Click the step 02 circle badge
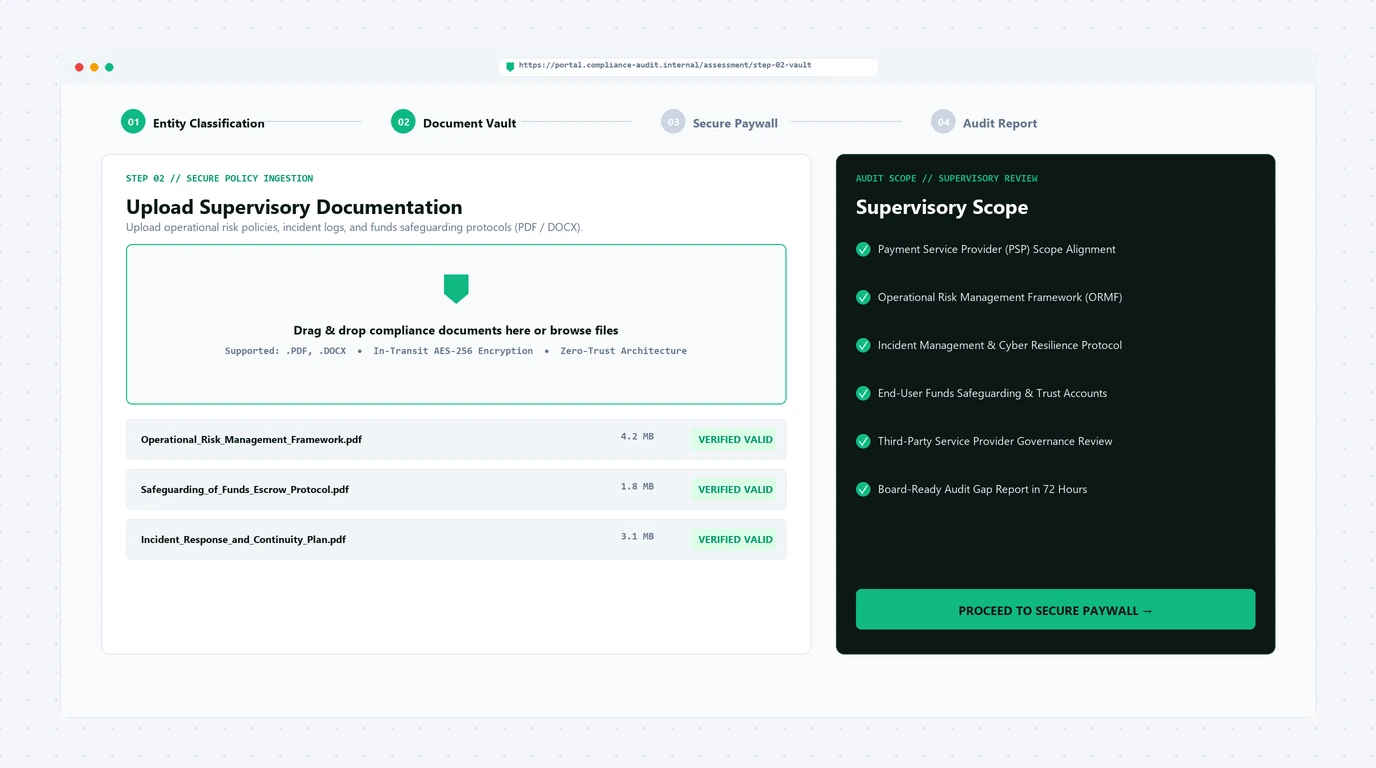The width and height of the screenshot is (1376, 768). tap(403, 122)
